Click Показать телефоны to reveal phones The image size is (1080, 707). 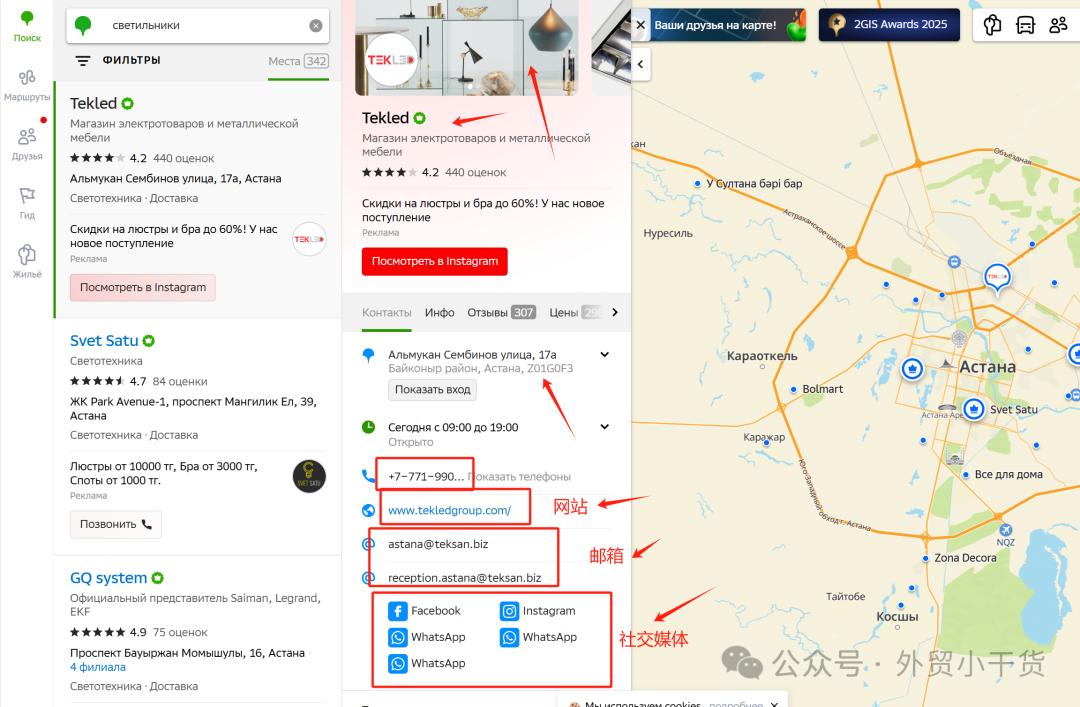tap(519, 476)
